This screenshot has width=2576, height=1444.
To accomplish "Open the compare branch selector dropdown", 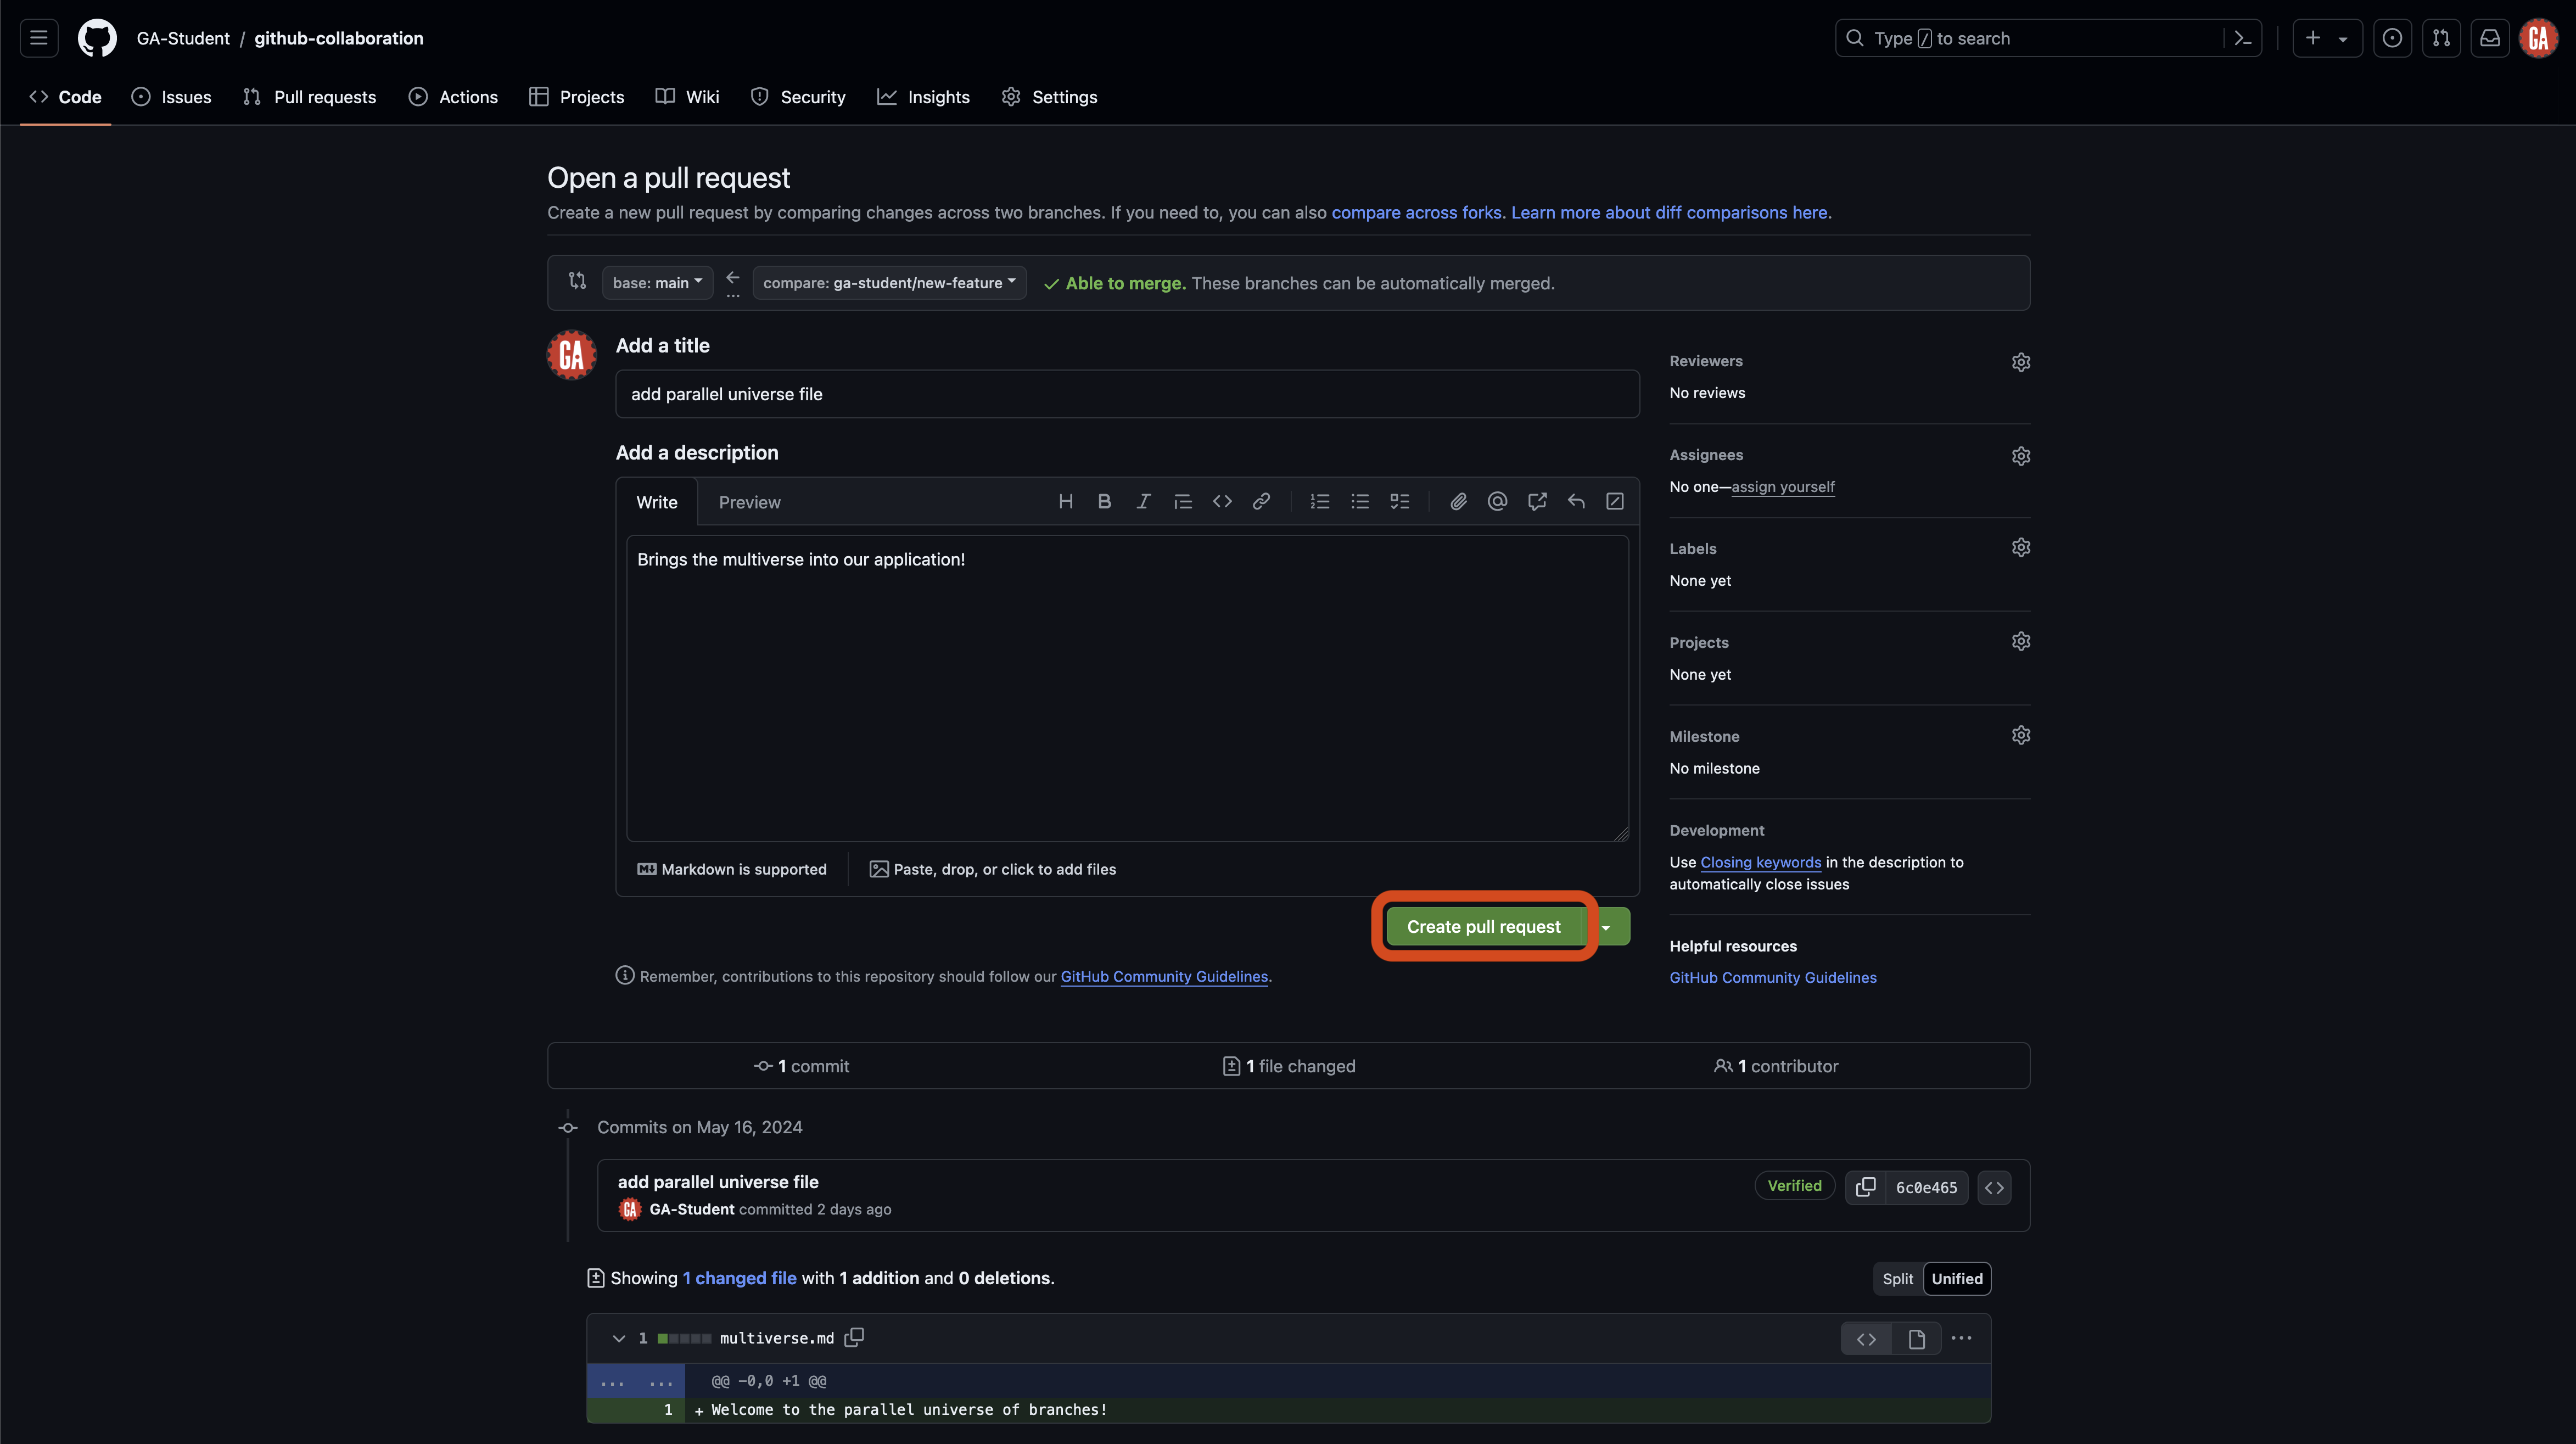I will coord(888,282).
